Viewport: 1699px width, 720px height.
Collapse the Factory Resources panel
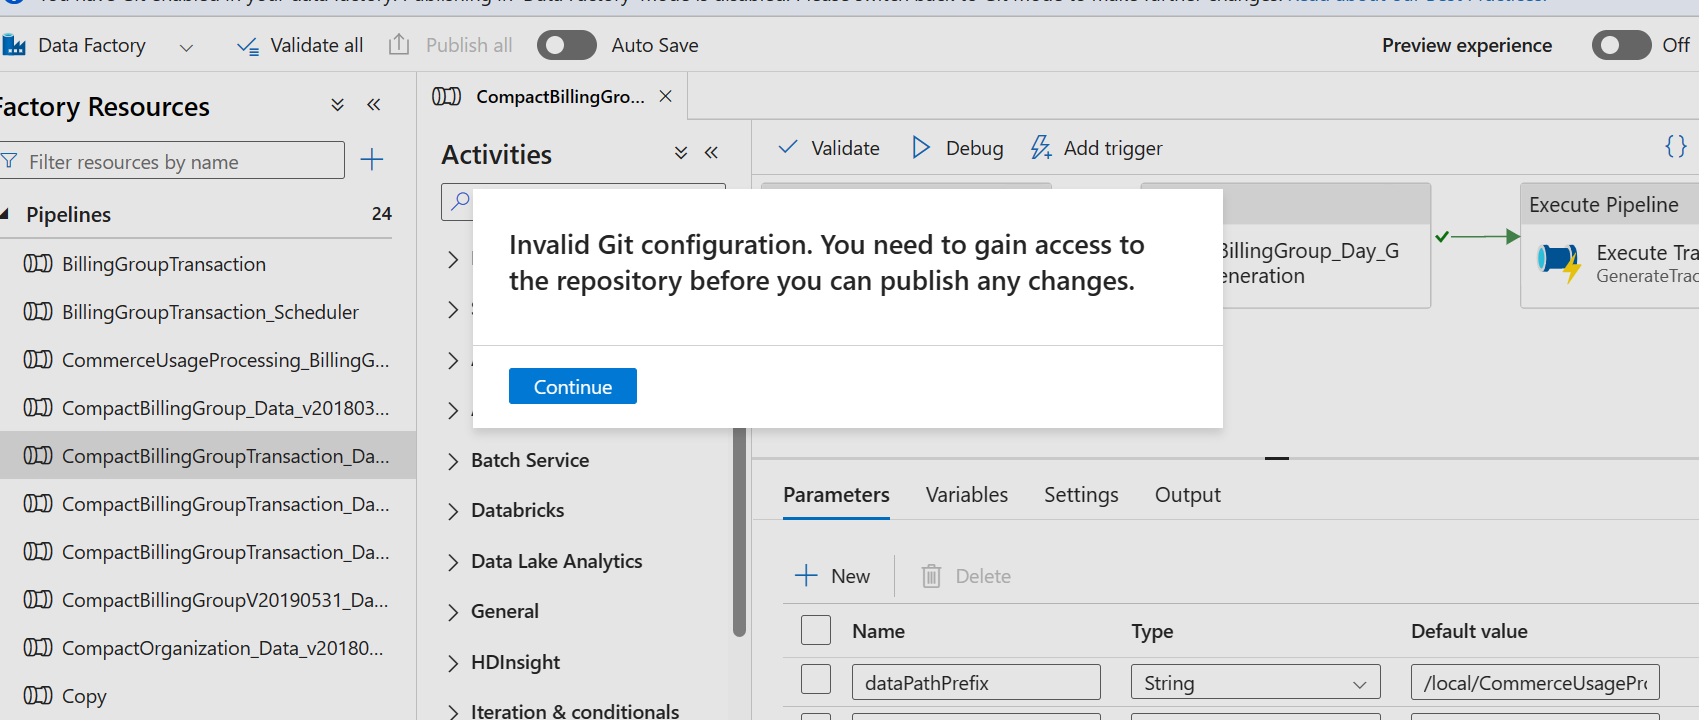pos(373,105)
